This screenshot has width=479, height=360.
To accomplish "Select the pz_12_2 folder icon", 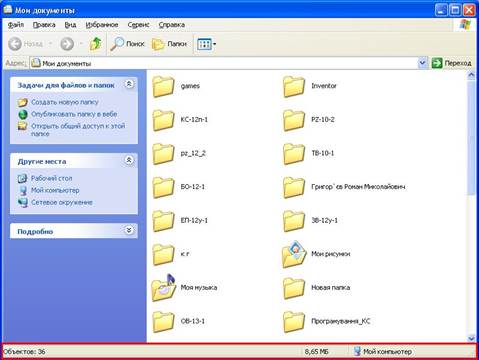I will [x=163, y=154].
